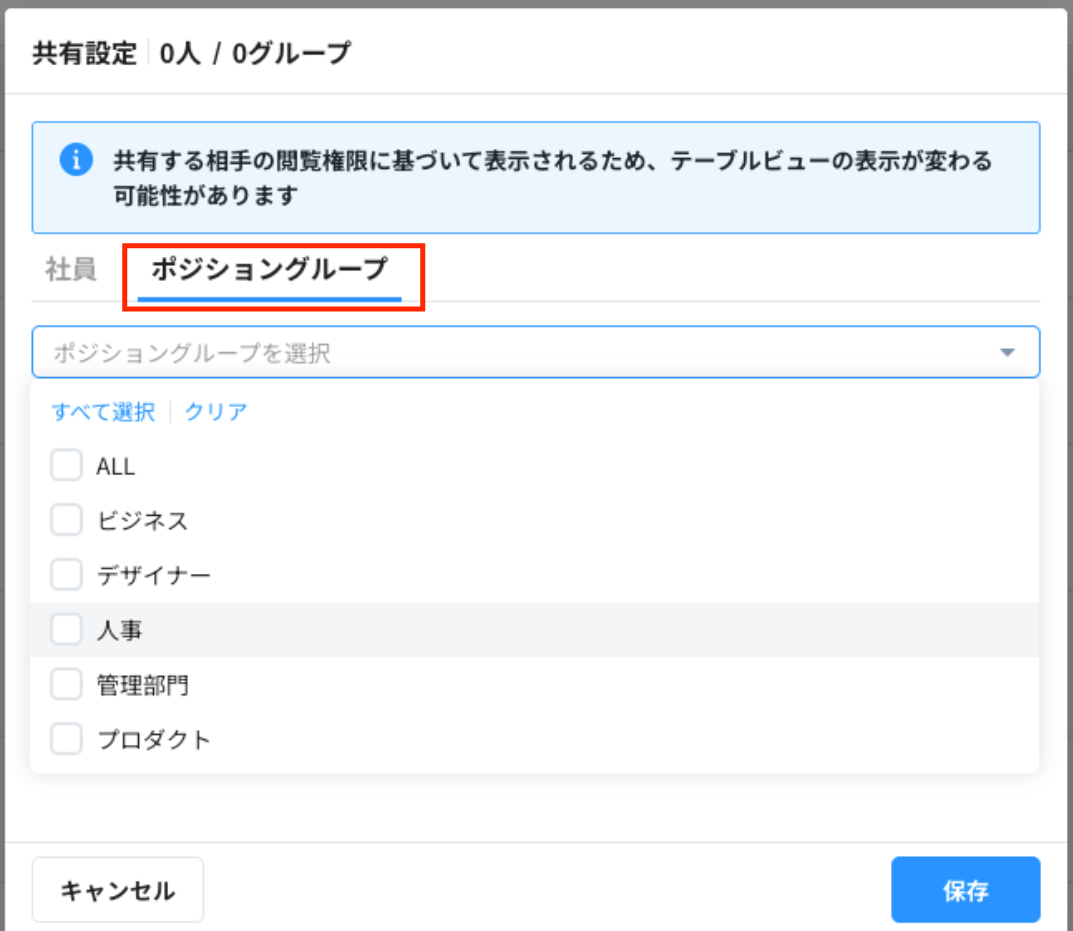Screen dimensions: 1073x931
Task: Click the 共有設定 dialog title
Action: click(84, 53)
